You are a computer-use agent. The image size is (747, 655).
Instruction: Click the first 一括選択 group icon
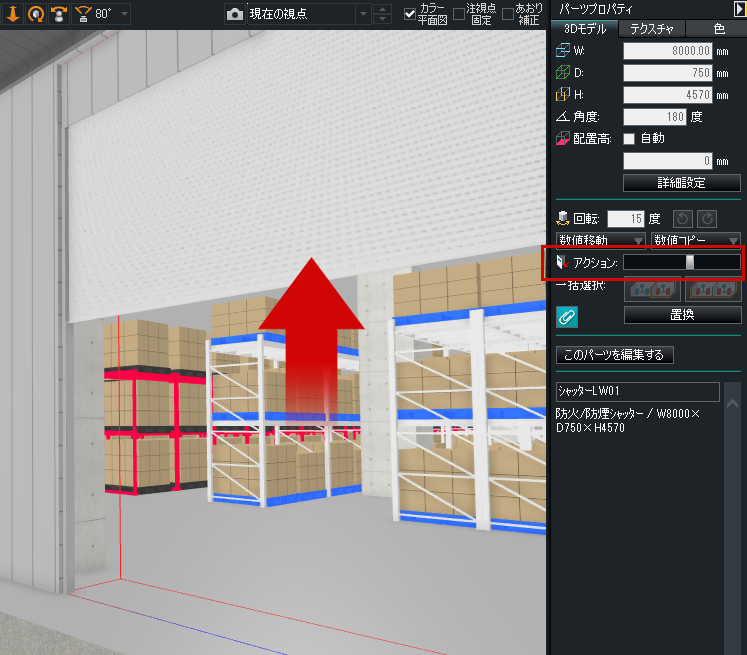[x=651, y=289]
